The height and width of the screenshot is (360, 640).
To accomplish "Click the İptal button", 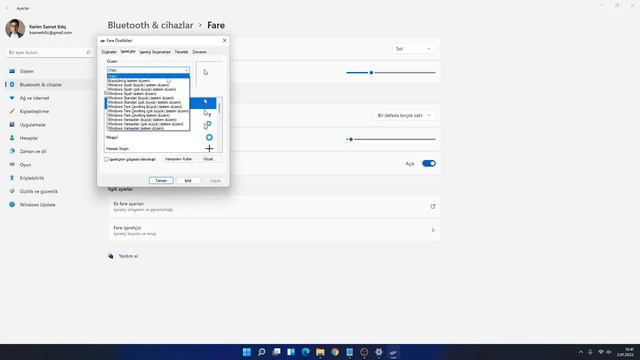I will [x=188, y=180].
